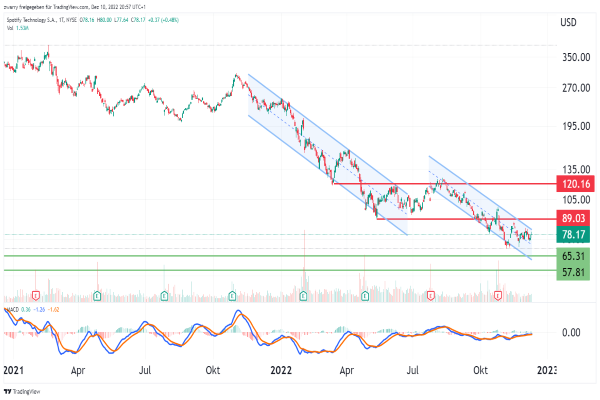Screen dimensions: 600x400
Task: Select the red horizontal line at 120.16
Action: click(x=444, y=184)
